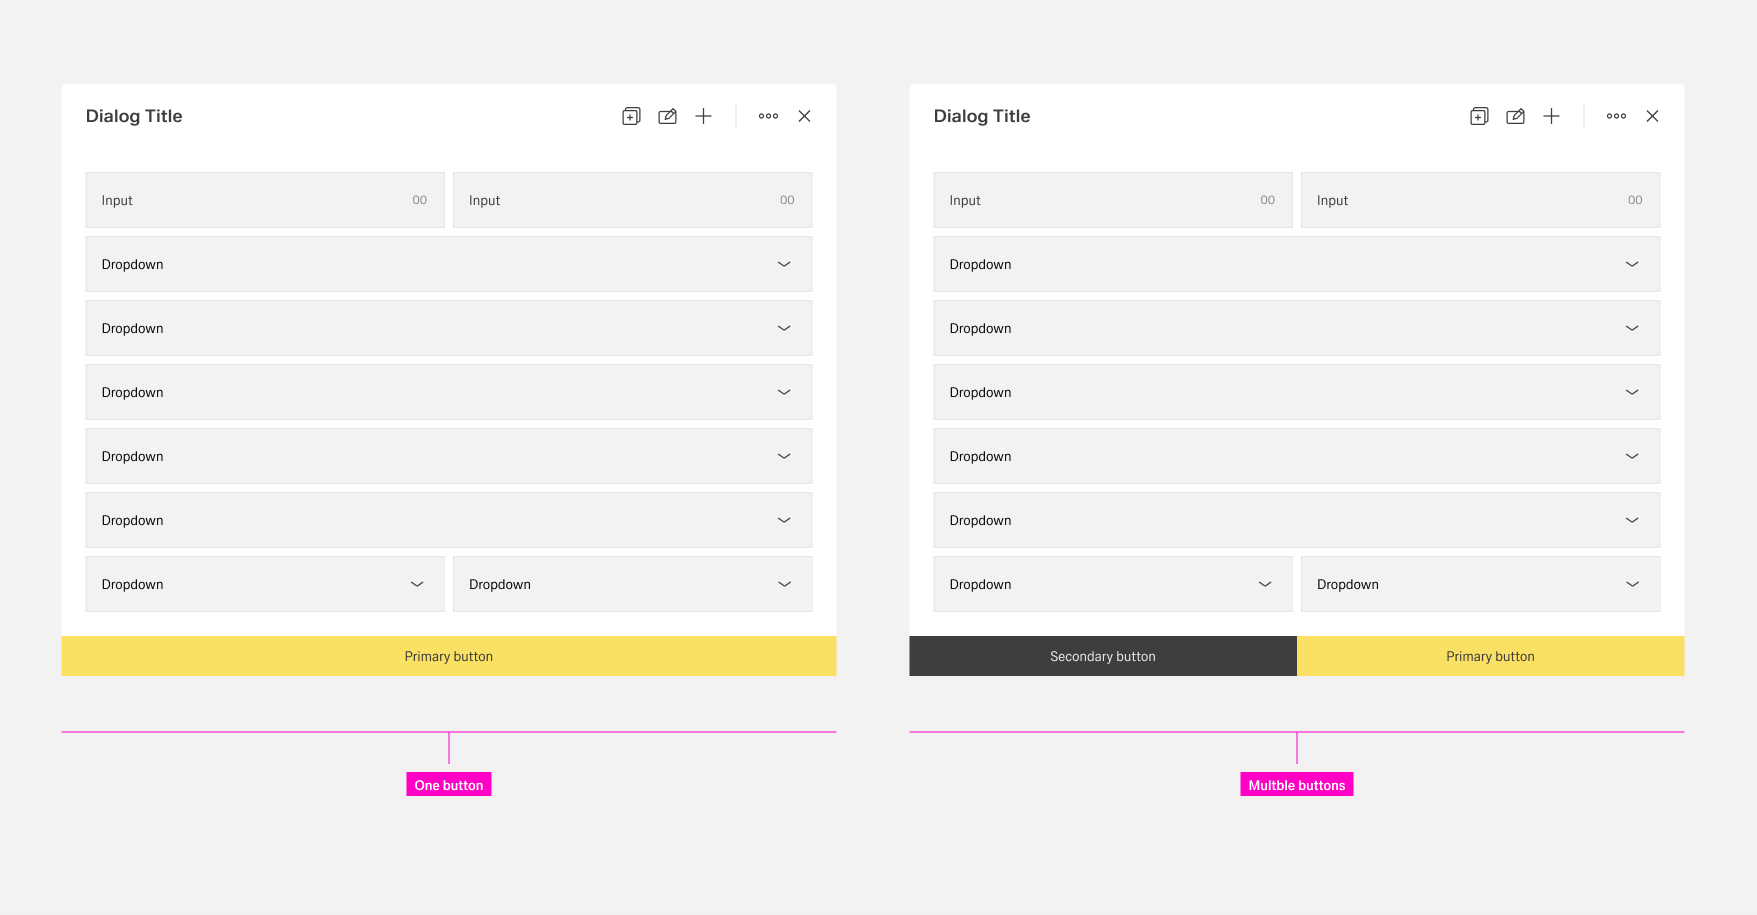Viewport: 1757px width, 915px height.
Task: Expand the first Dropdown in the left dialog
Action: pyautogui.click(x=448, y=264)
